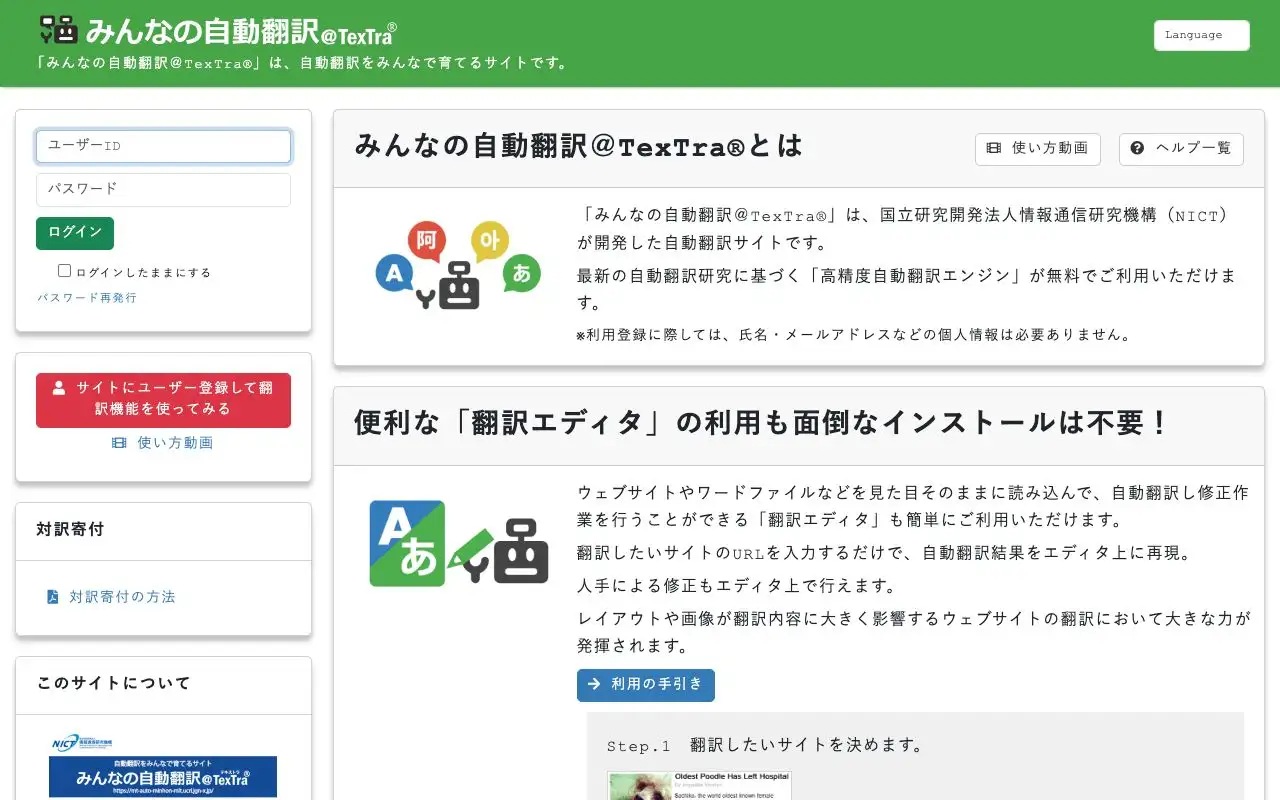Click the みんなの自動翻訳@TexTra site title
1280x800 pixels.
point(241,32)
